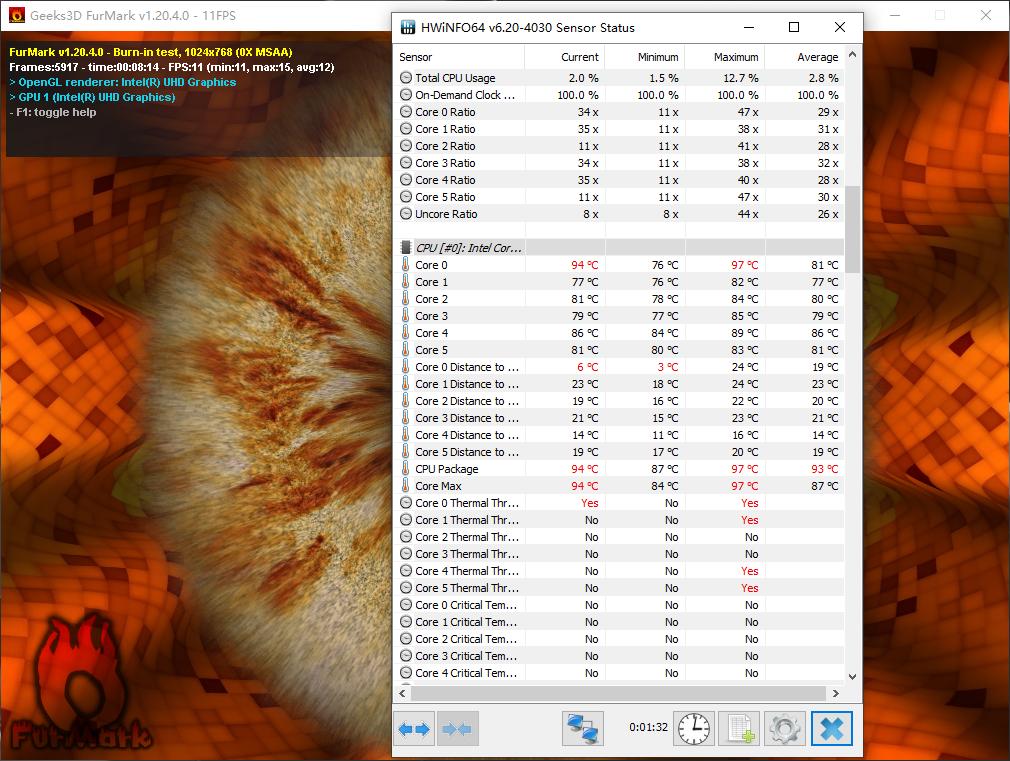Select the Core 1 temperature row label
Image resolution: width=1010 pixels, height=761 pixels.
coord(431,282)
